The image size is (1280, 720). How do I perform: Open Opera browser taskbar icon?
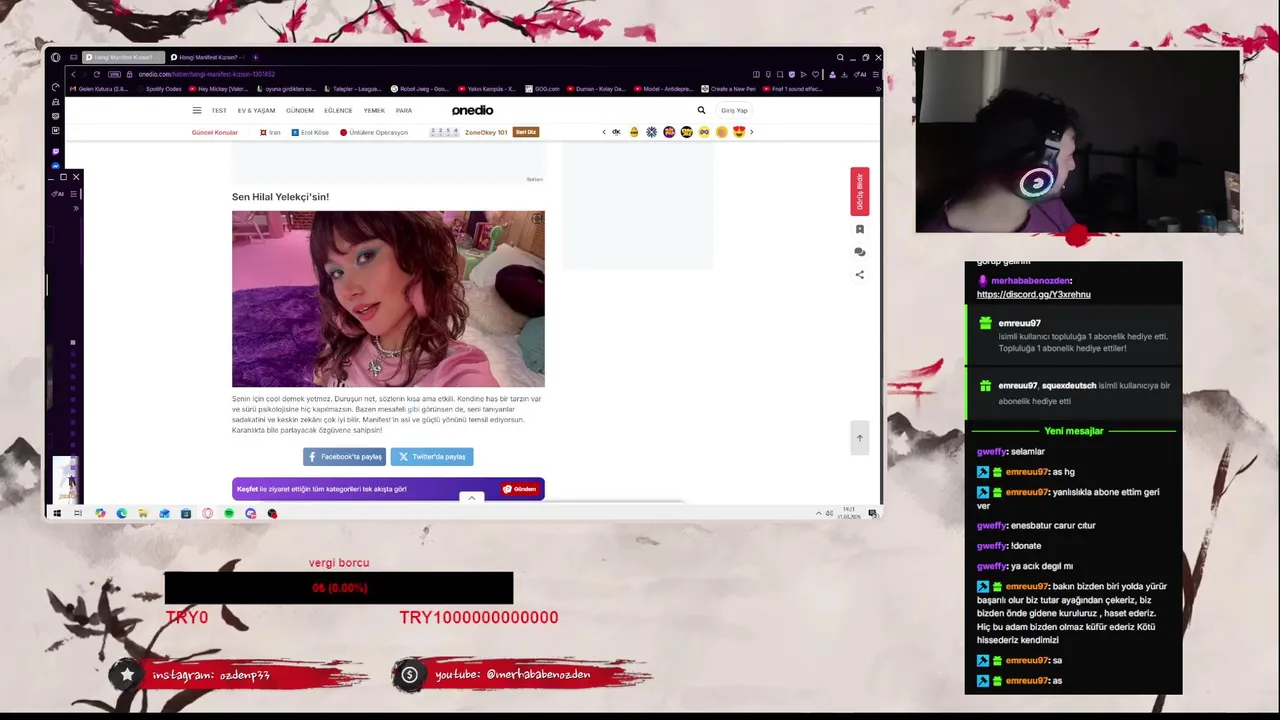[207, 513]
